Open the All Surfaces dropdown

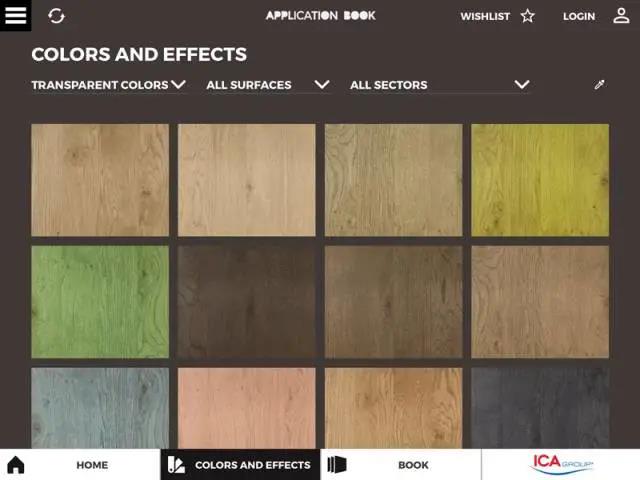[267, 85]
